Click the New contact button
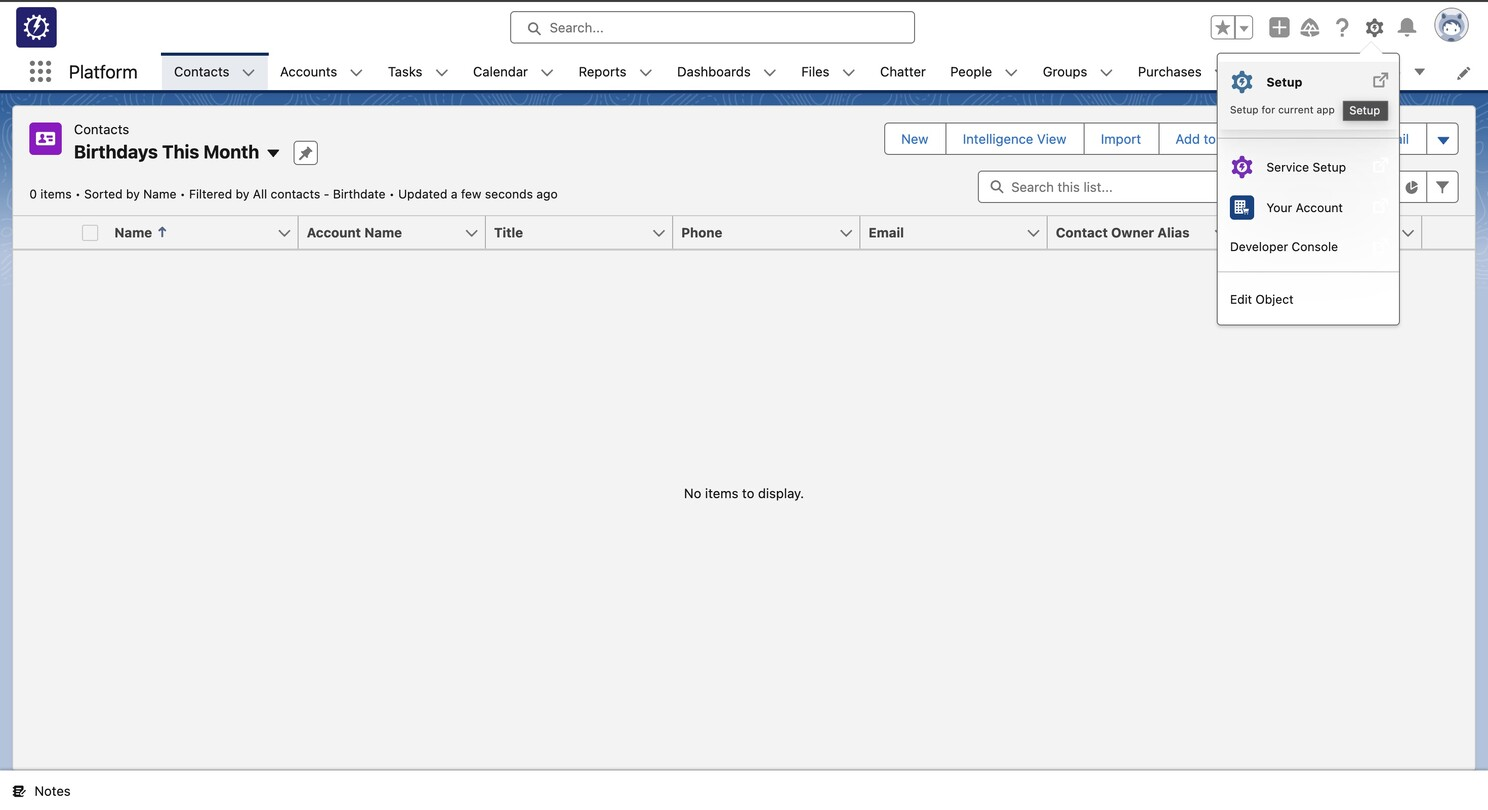Viewport: 1488px width, 810px height. [915, 139]
